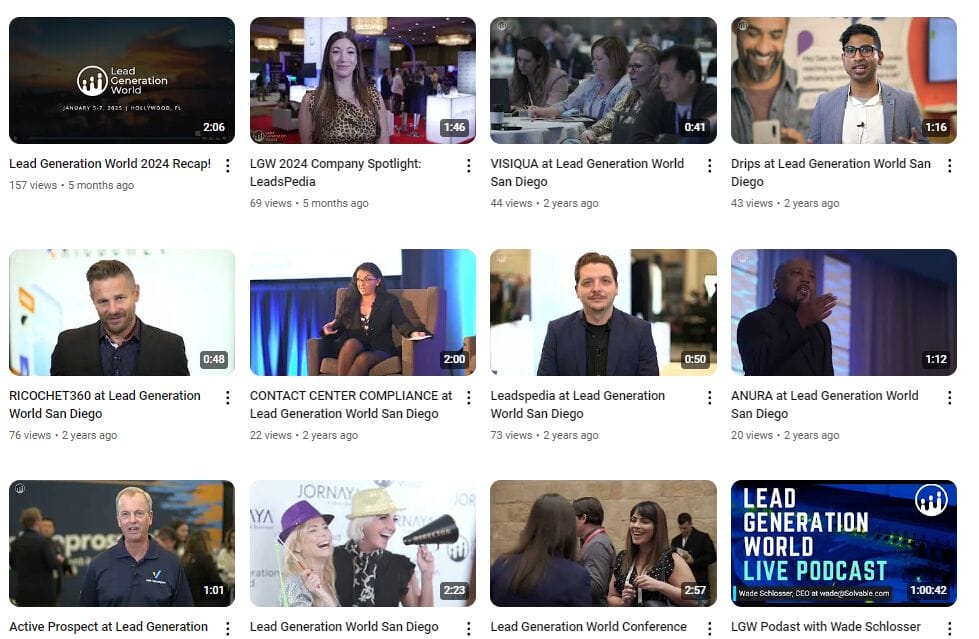Click the '73 views • 2 years ago' text

tap(544, 435)
